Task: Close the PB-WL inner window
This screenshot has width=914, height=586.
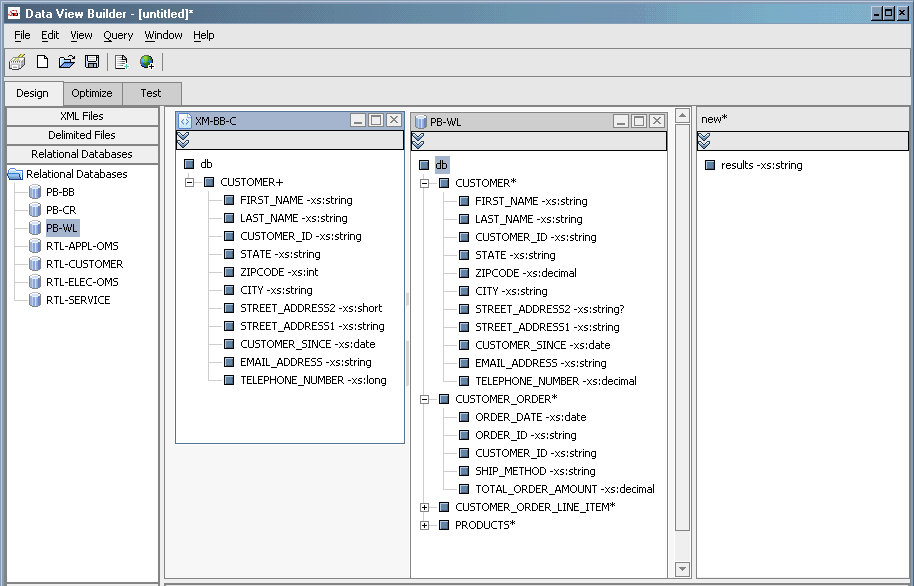Action: [x=657, y=121]
